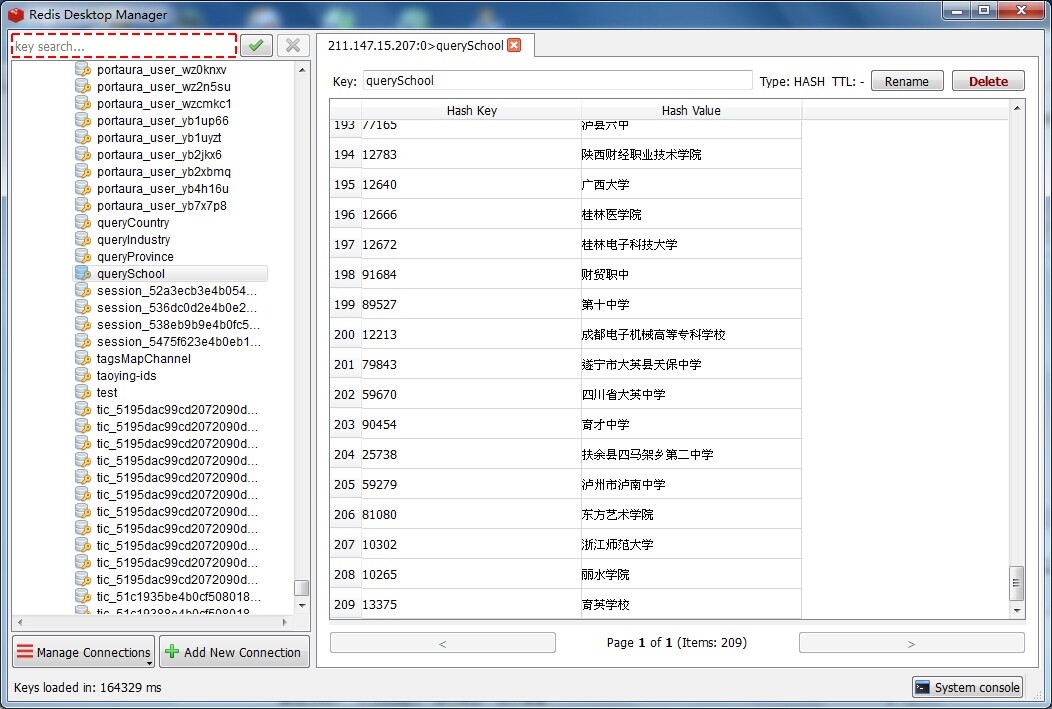
Task: Click the green plus icon on Add New Connection
Action: (172, 651)
